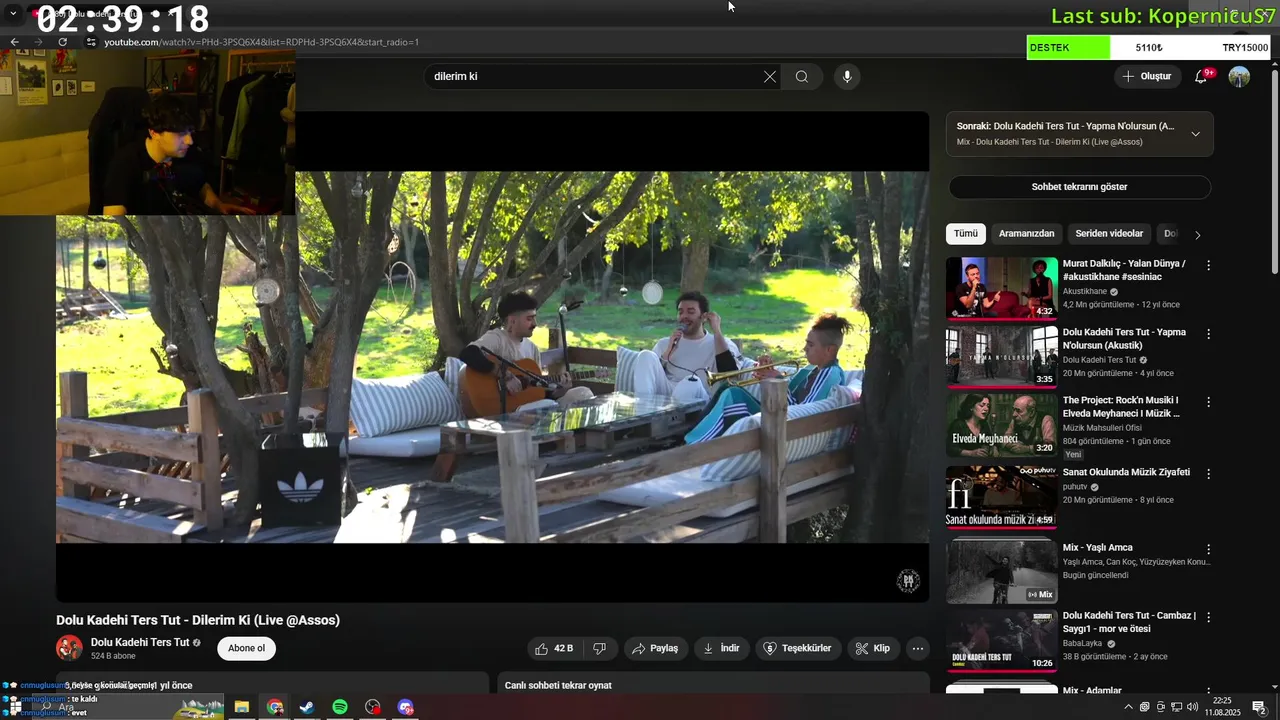Open The Project Elveda Meyhaneci thumbnail
Viewport: 1280px width, 720px height.
(x=1002, y=425)
